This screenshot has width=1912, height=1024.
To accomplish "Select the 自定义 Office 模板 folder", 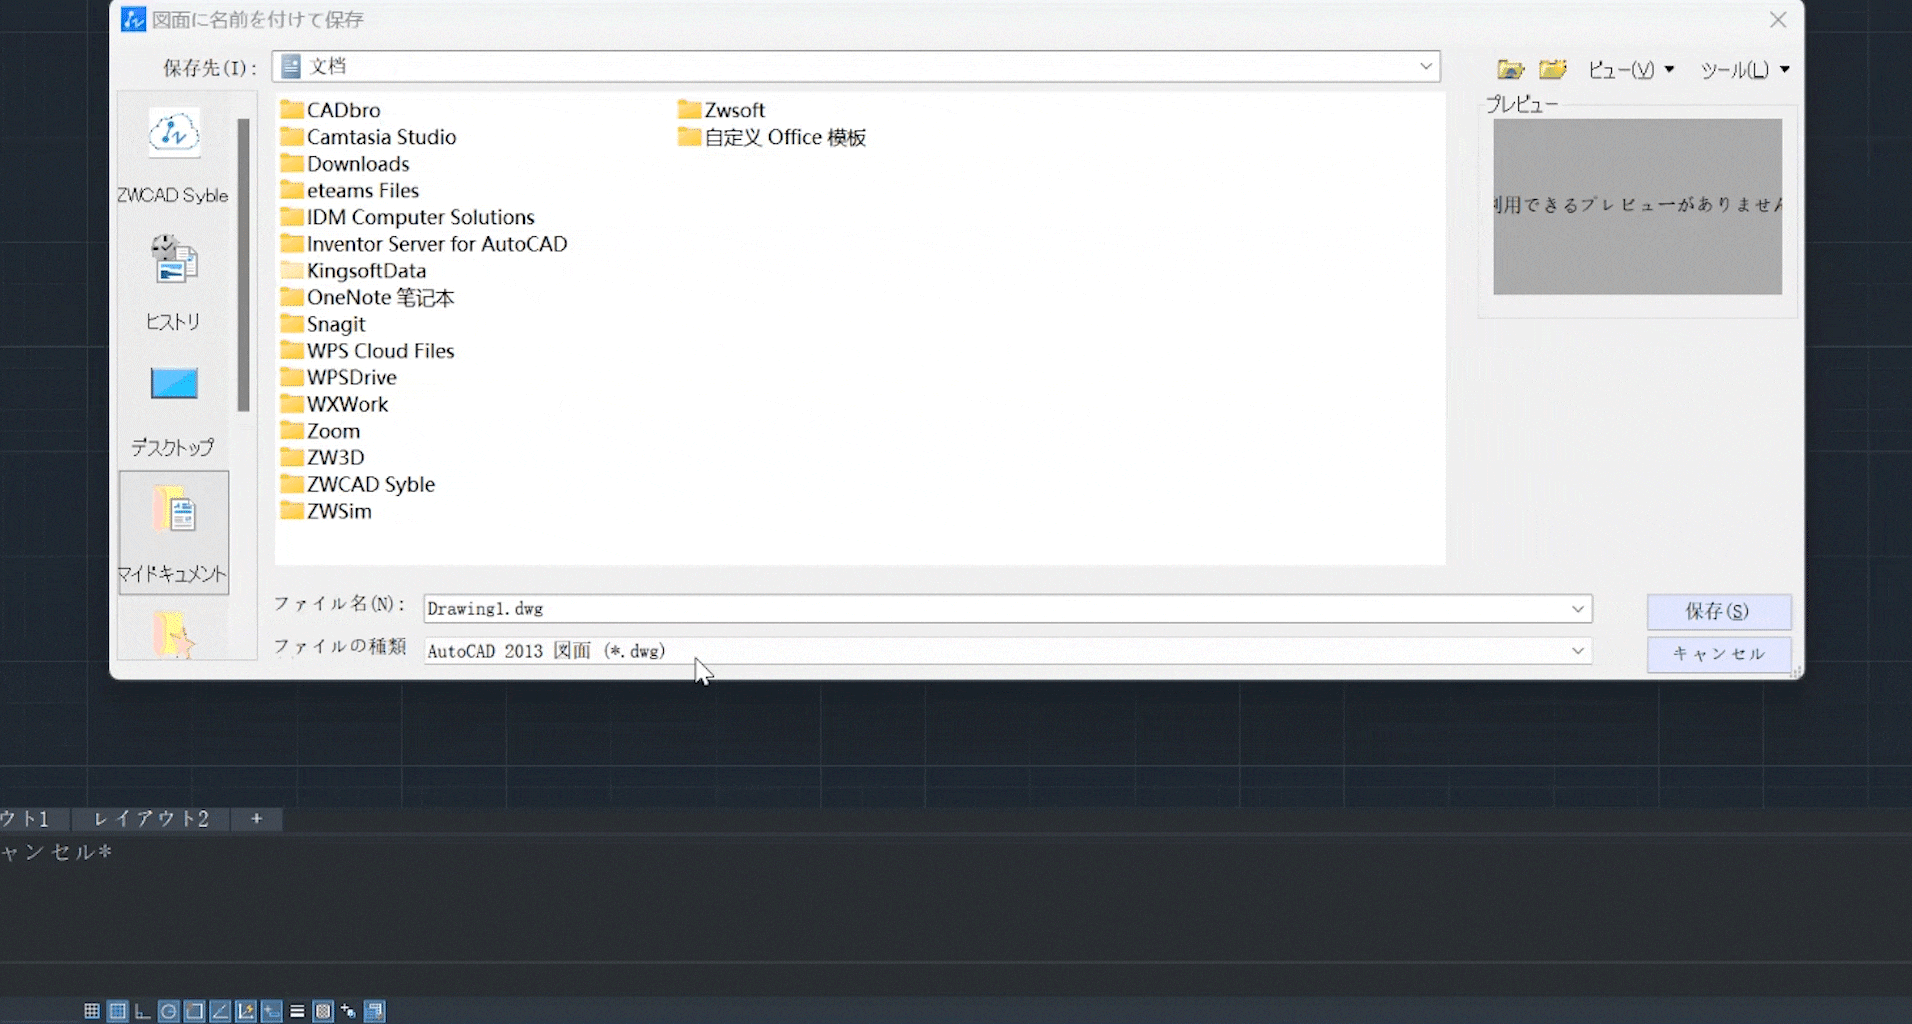I will tap(773, 137).
